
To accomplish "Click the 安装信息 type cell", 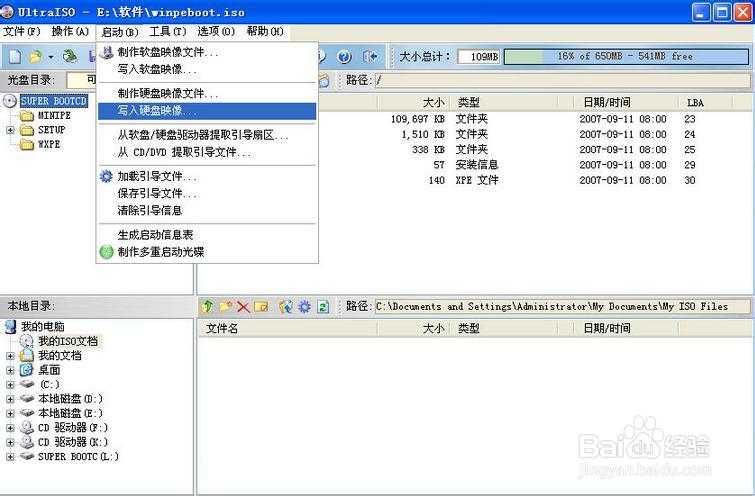I will [x=477, y=165].
